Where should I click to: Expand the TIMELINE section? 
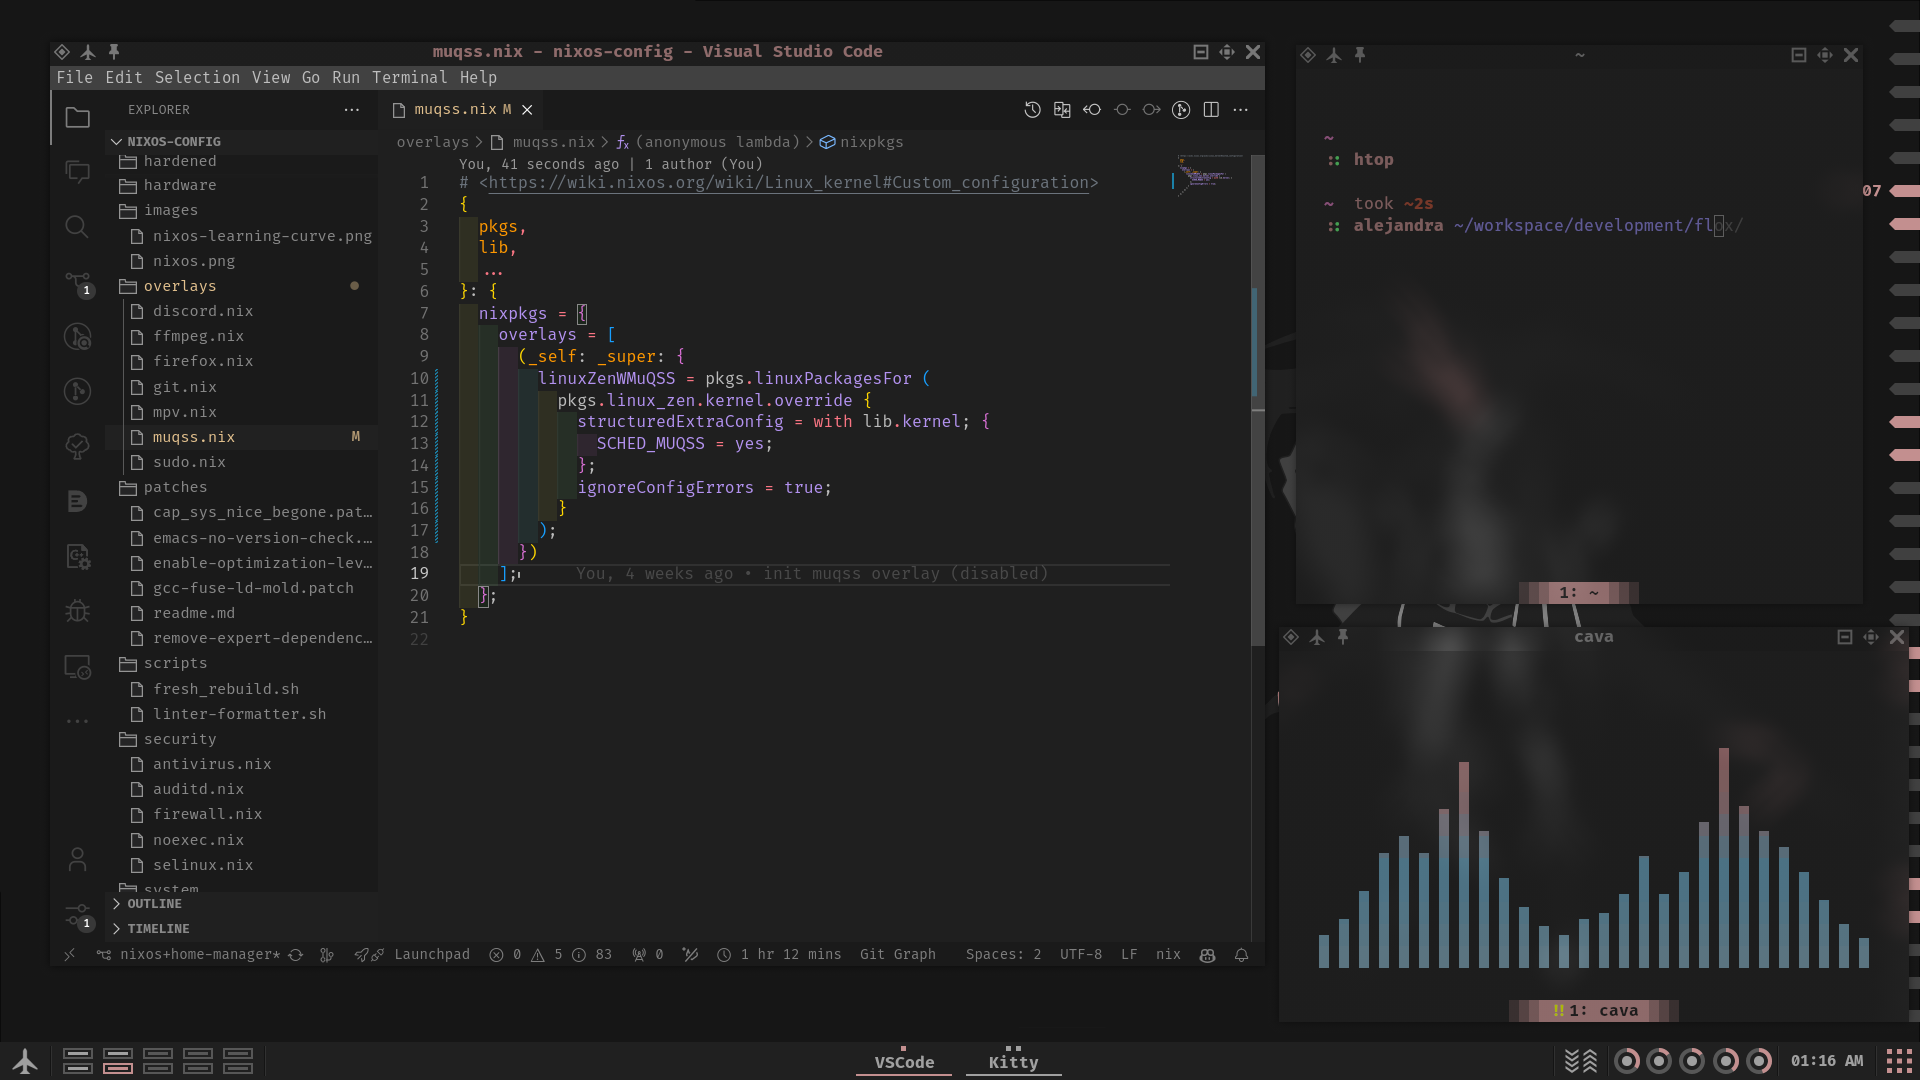tap(242, 929)
